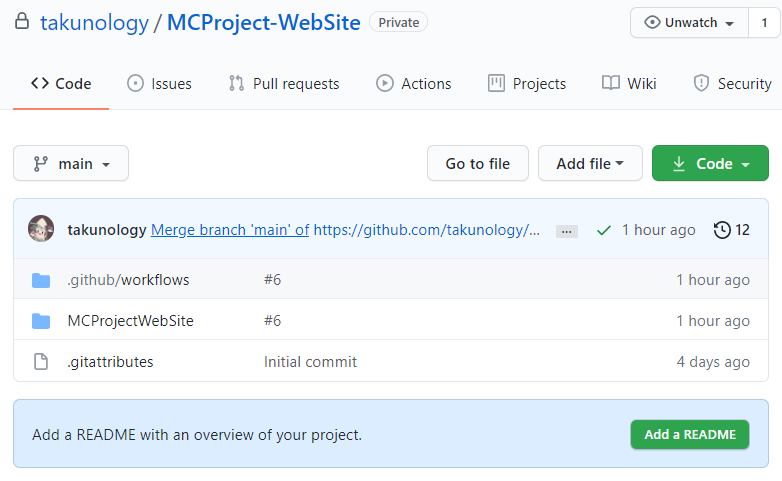Open the commit history clock icon
Image resolution: width=782 pixels, height=481 pixels.
pyautogui.click(x=722, y=230)
